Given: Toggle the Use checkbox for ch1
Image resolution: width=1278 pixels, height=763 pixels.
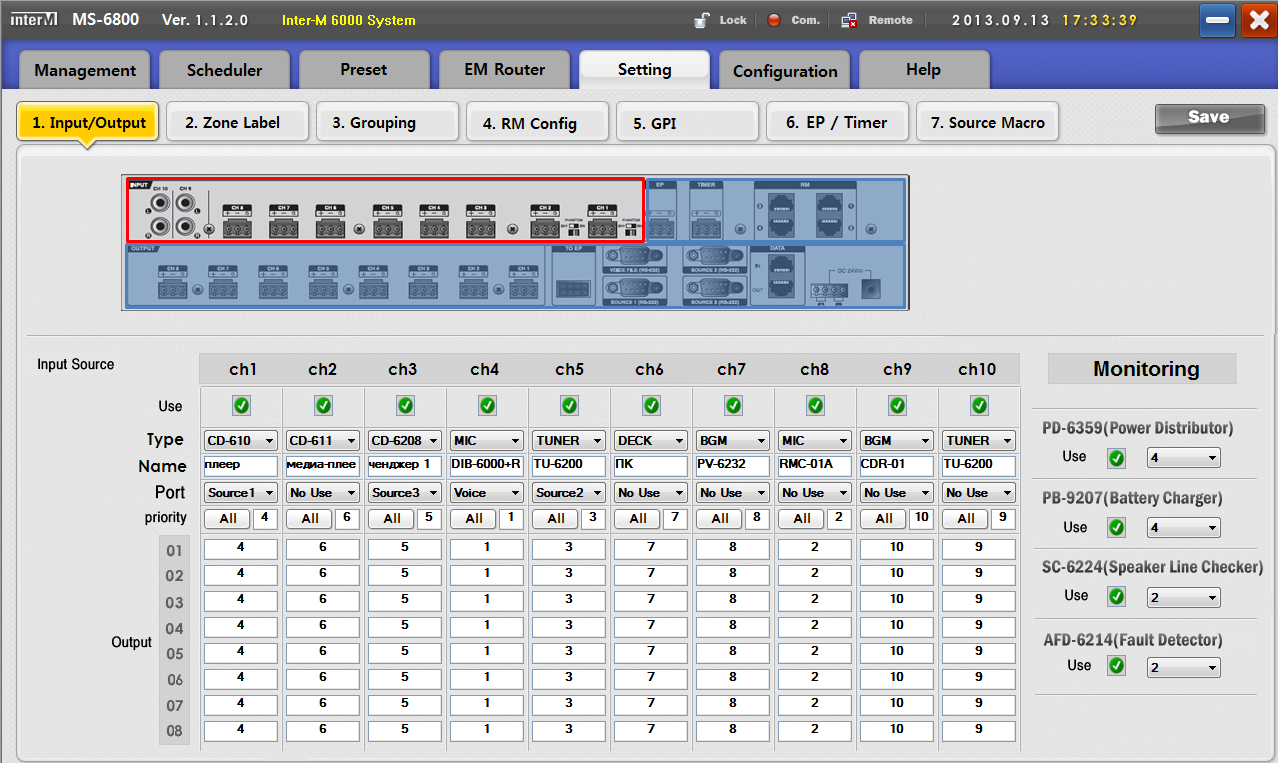Looking at the screenshot, I should point(241,405).
